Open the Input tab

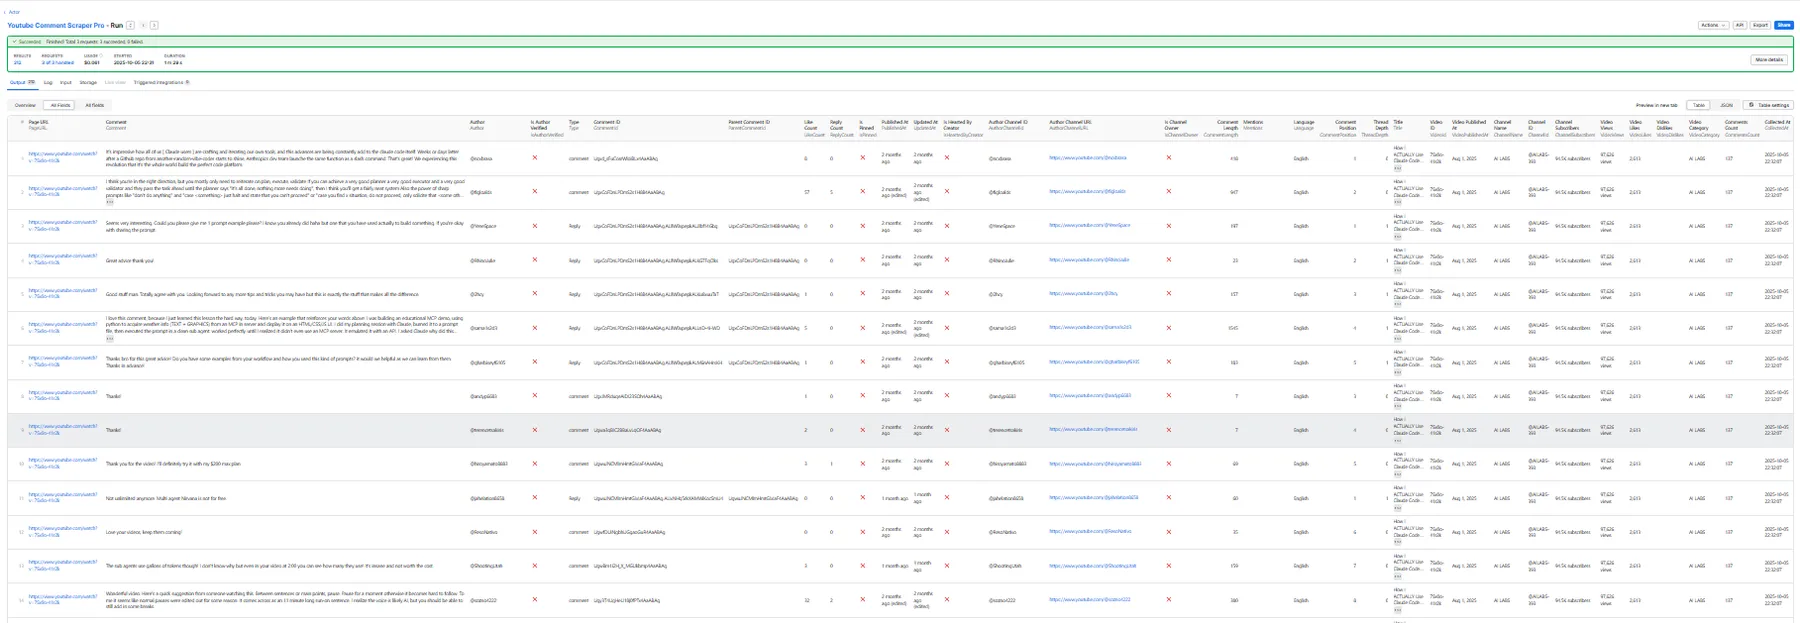pyautogui.click(x=66, y=83)
